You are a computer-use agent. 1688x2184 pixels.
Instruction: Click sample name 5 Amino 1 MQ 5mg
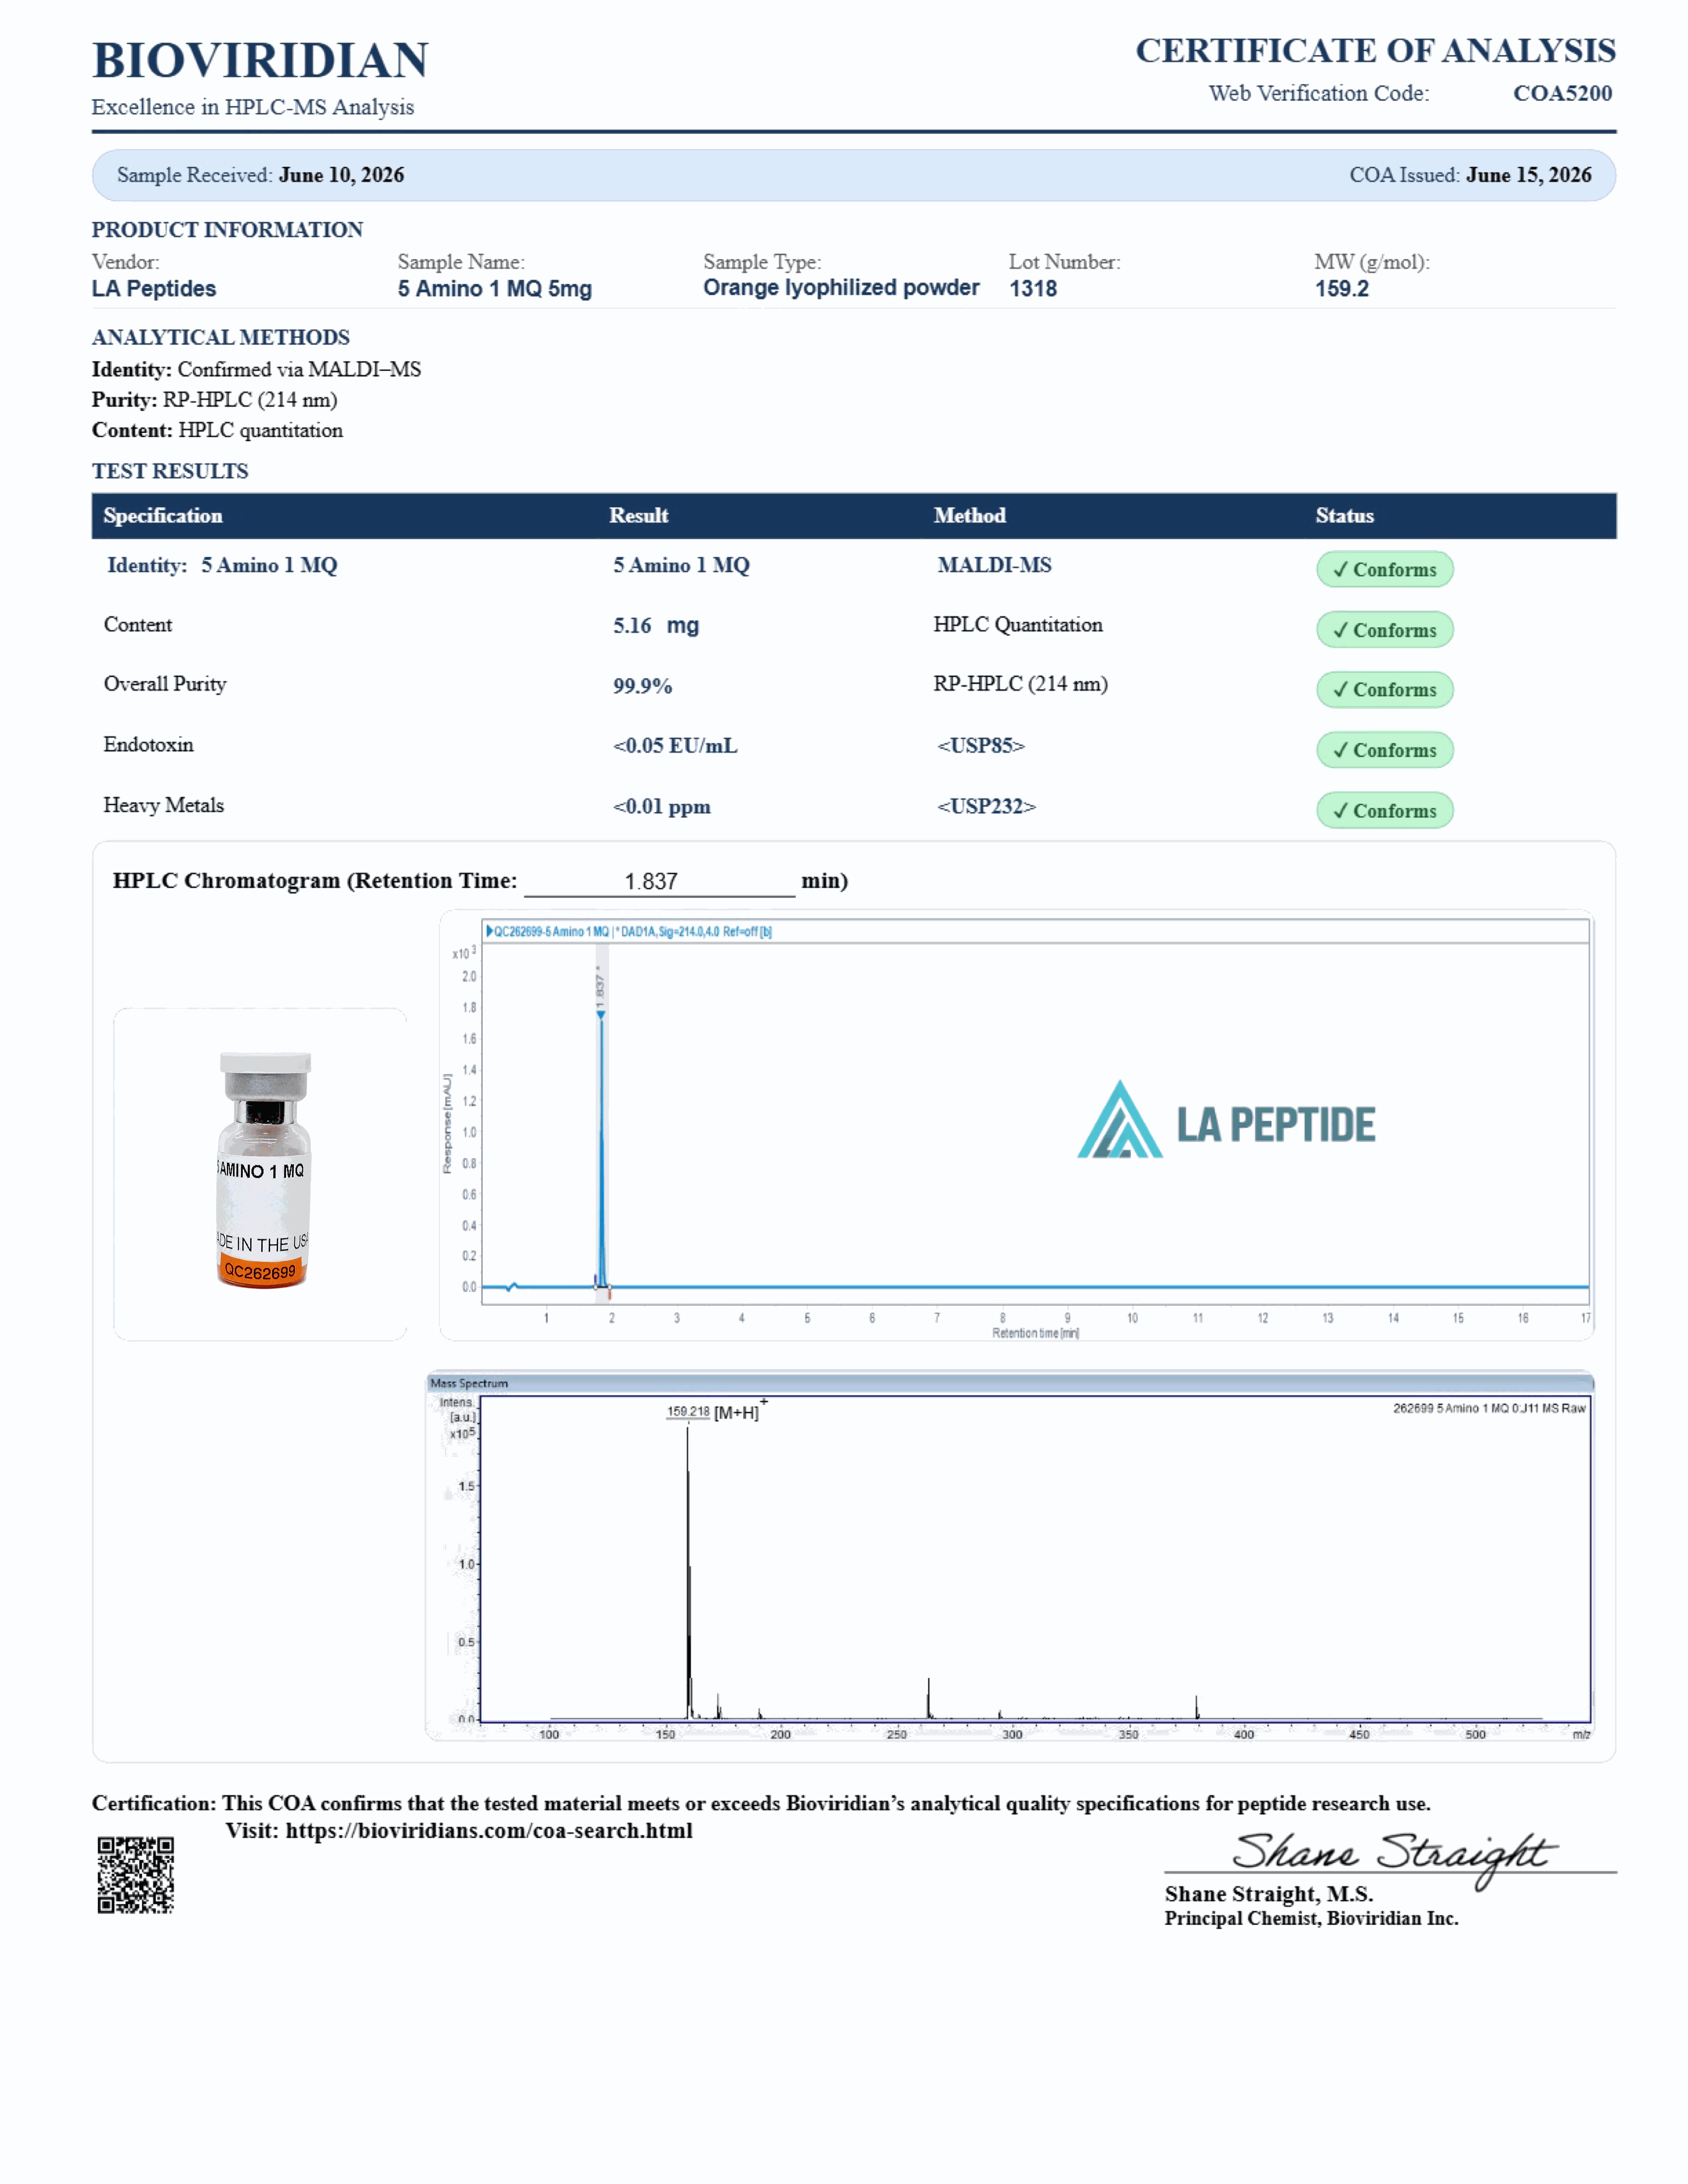pos(495,289)
